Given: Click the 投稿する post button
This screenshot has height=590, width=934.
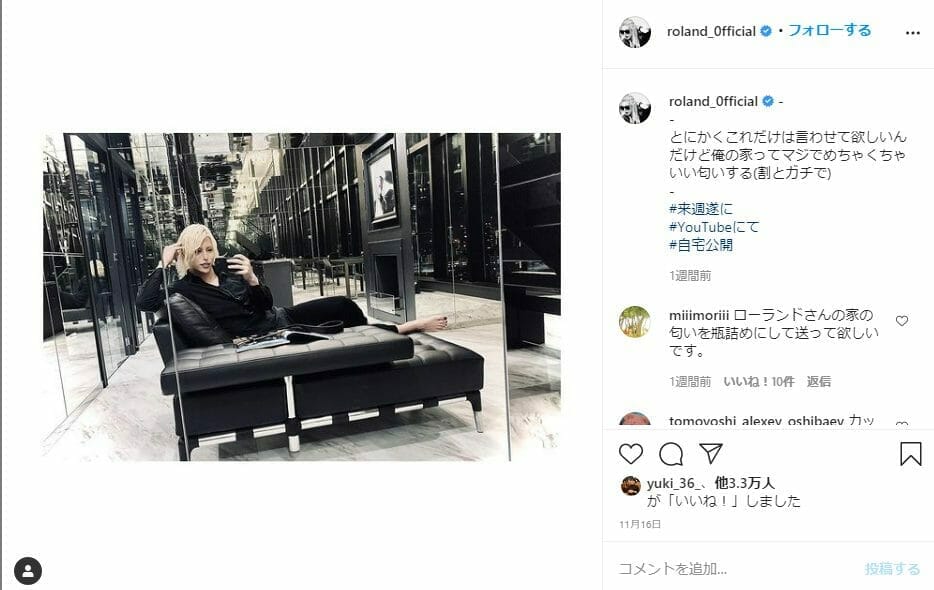Looking at the screenshot, I should tap(892, 569).
